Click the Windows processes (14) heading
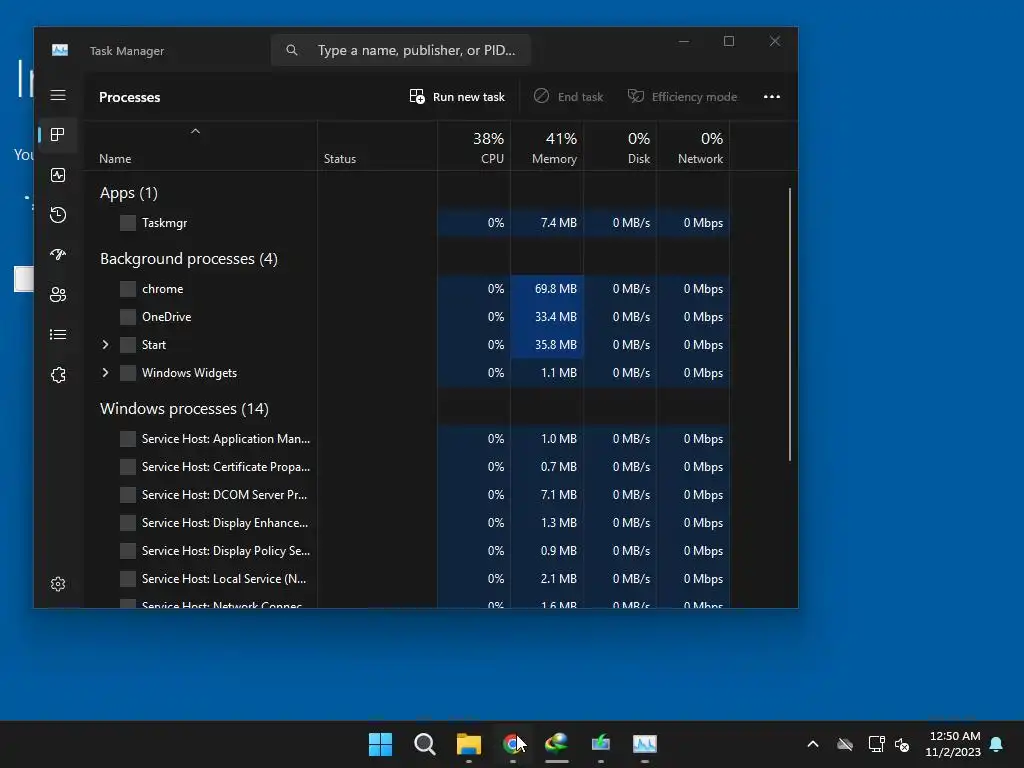1024x768 pixels. point(184,409)
